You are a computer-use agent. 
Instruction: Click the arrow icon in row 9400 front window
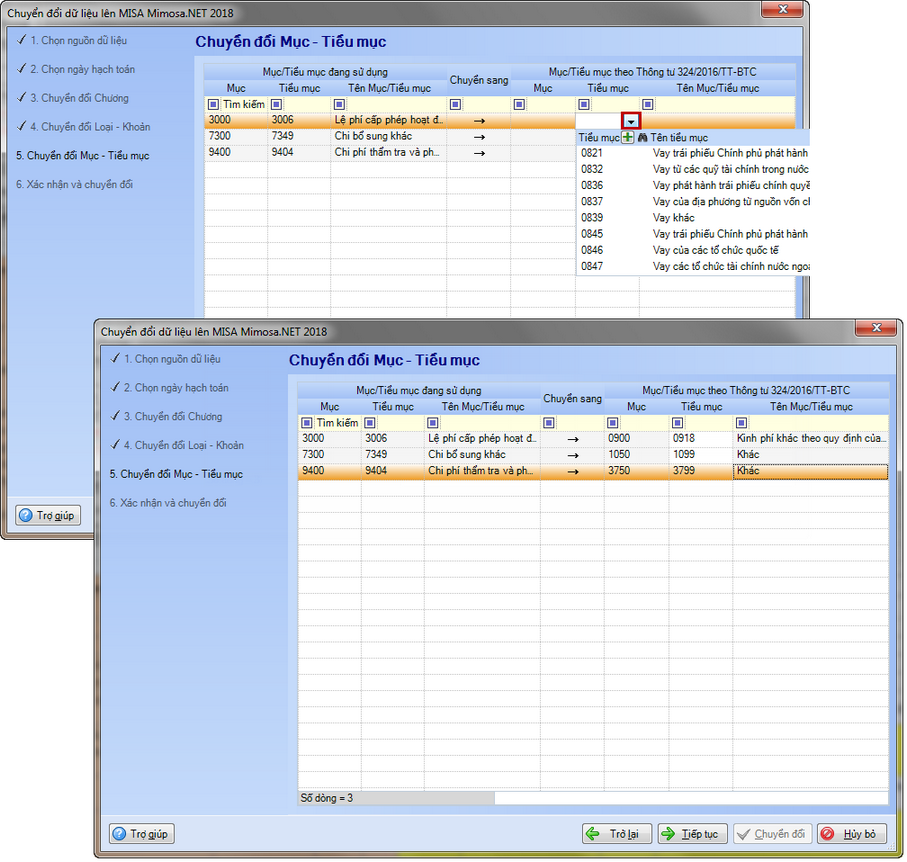(x=572, y=471)
